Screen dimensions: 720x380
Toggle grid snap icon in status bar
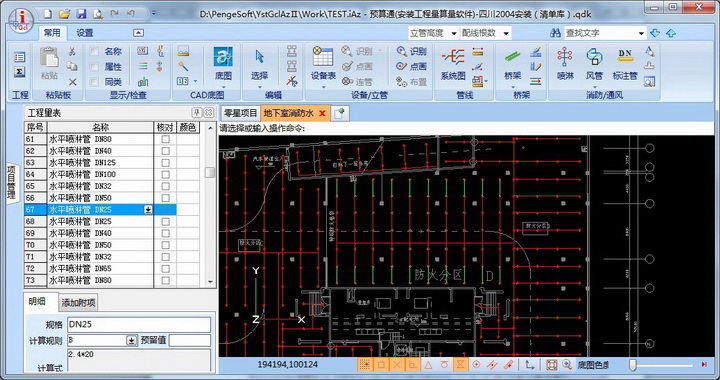pyautogui.click(x=365, y=365)
